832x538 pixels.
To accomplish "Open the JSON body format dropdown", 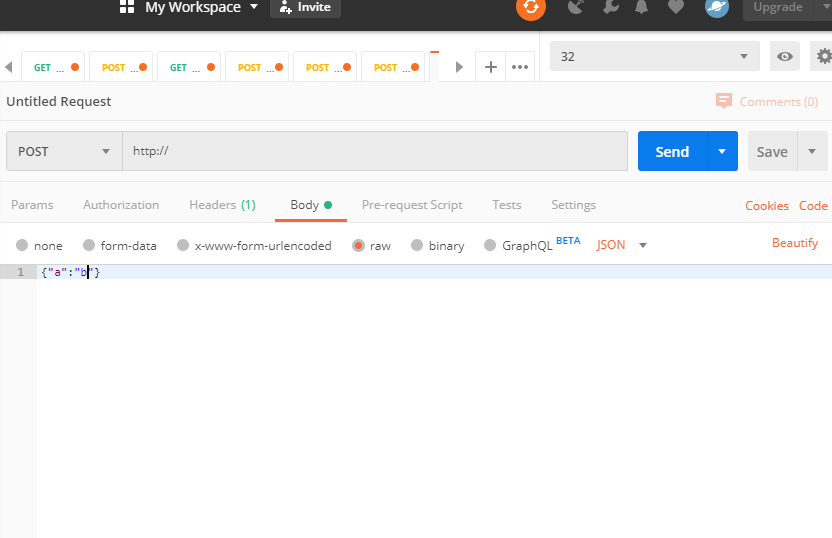I will point(621,245).
